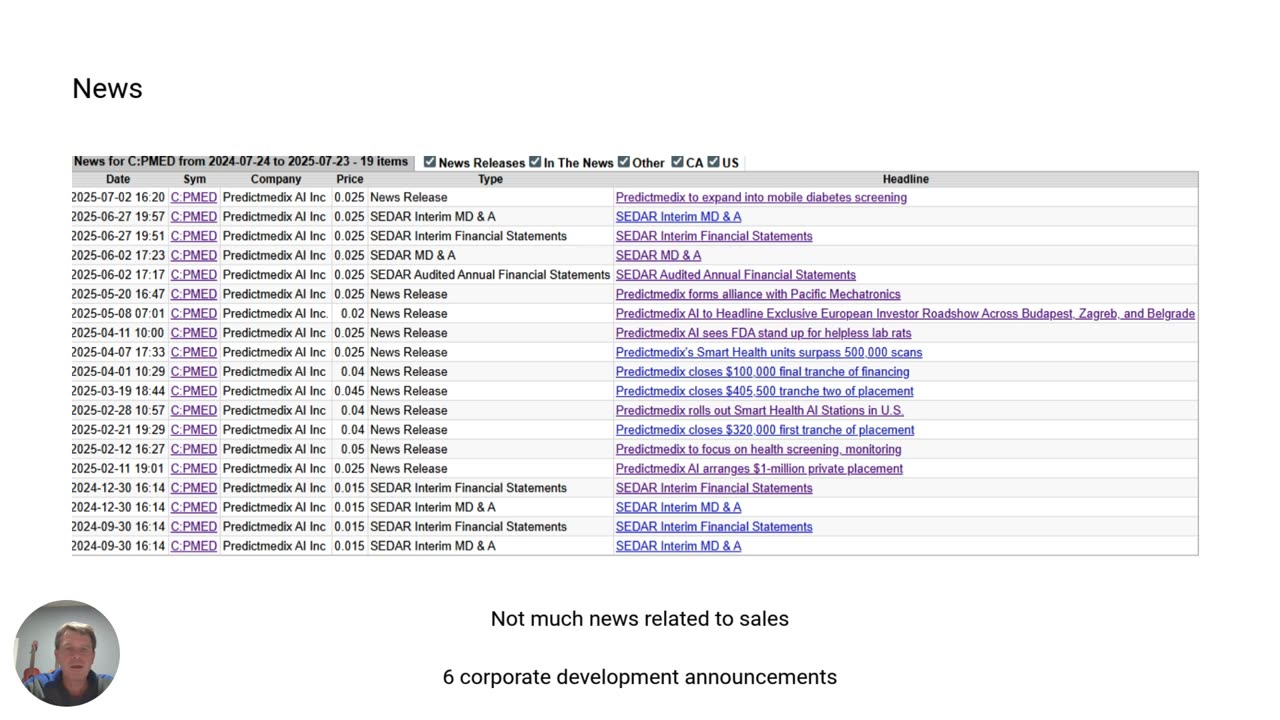This screenshot has width=1280, height=720.
Task: Click the Headline column header
Action: (906, 179)
